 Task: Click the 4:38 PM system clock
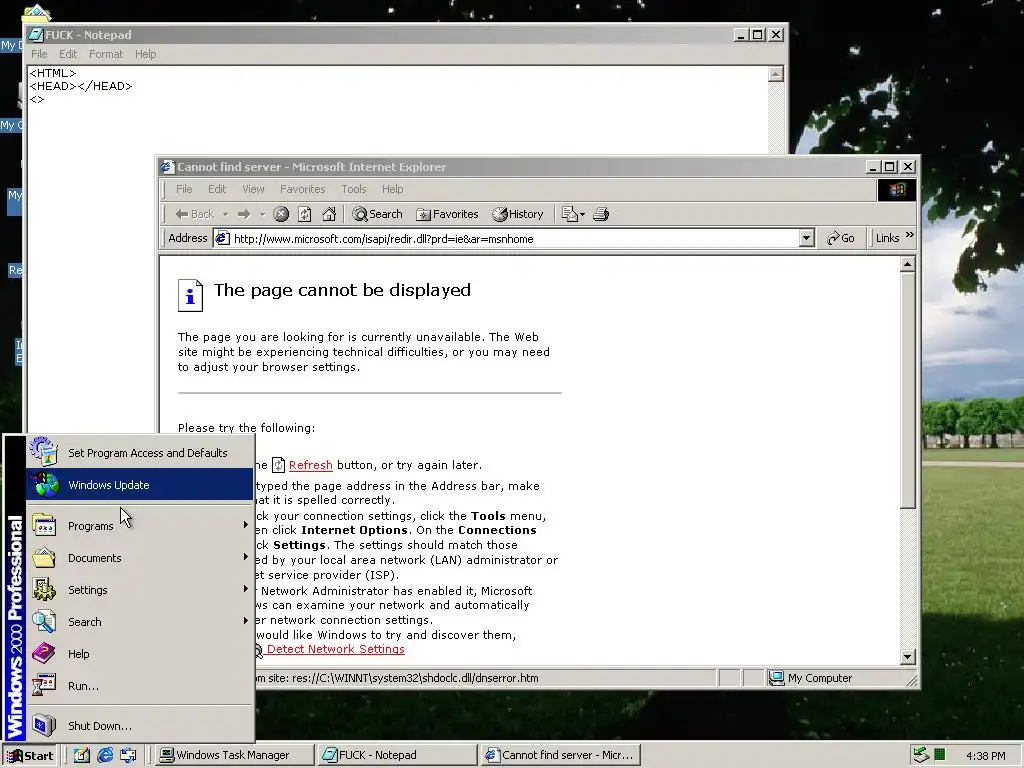pyautogui.click(x=985, y=756)
